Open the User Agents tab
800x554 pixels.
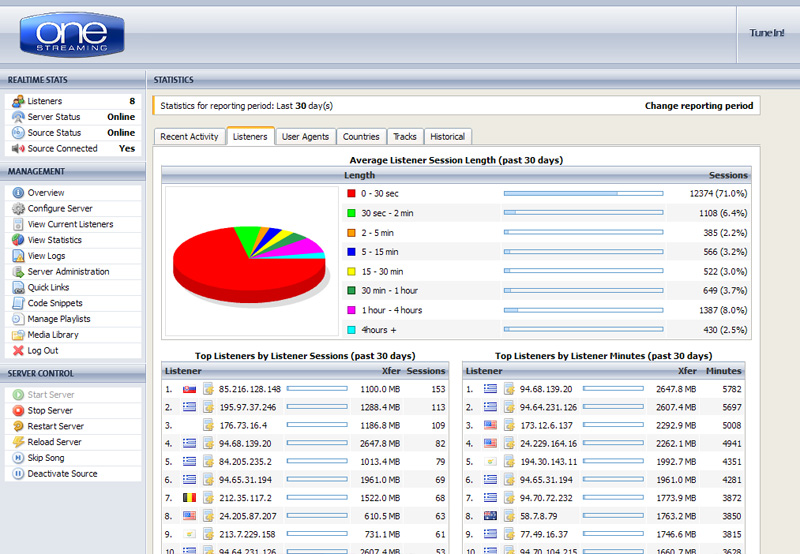pos(305,137)
